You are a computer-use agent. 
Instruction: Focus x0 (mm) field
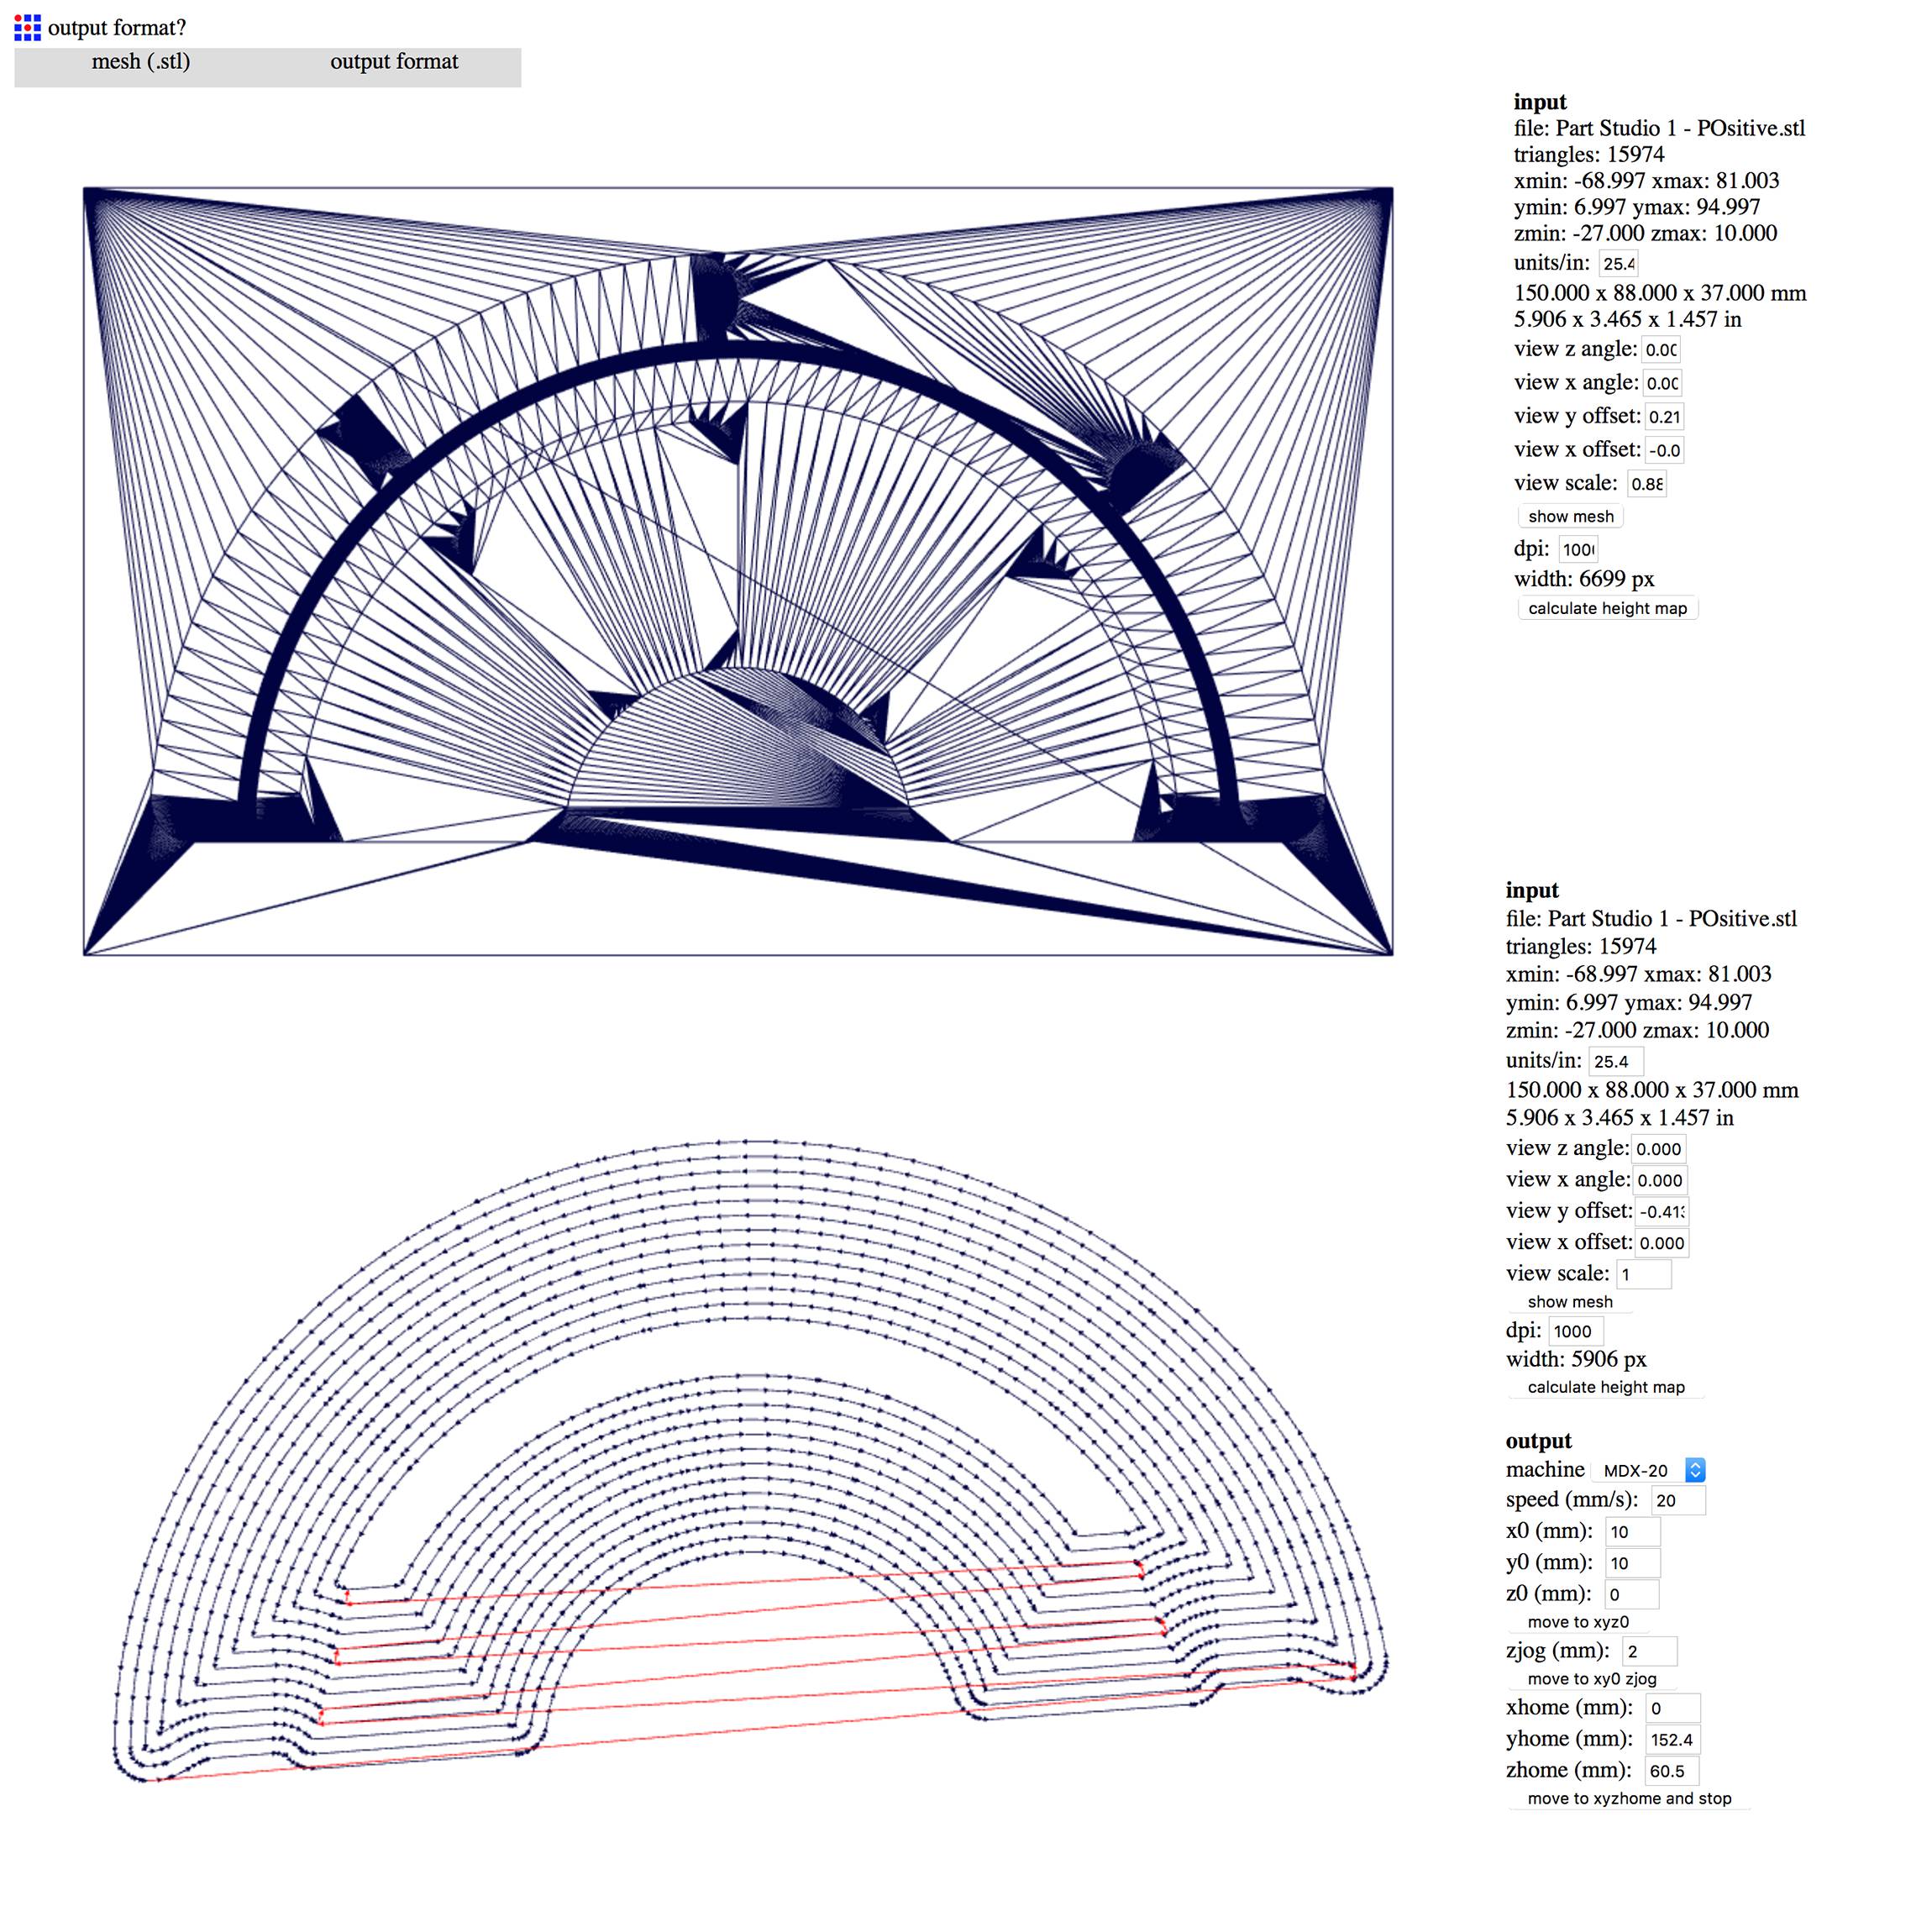[1633, 1532]
